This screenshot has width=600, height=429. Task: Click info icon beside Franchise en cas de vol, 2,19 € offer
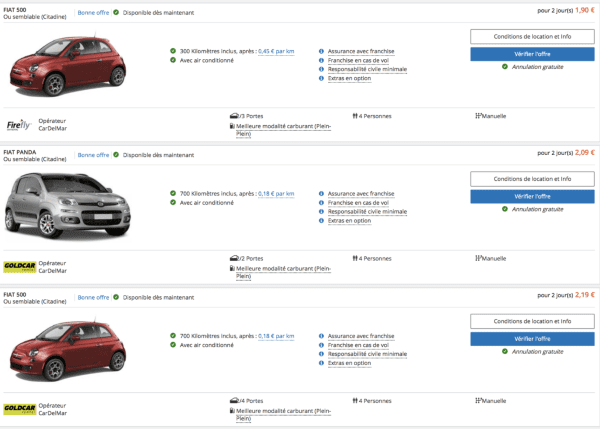321,345
